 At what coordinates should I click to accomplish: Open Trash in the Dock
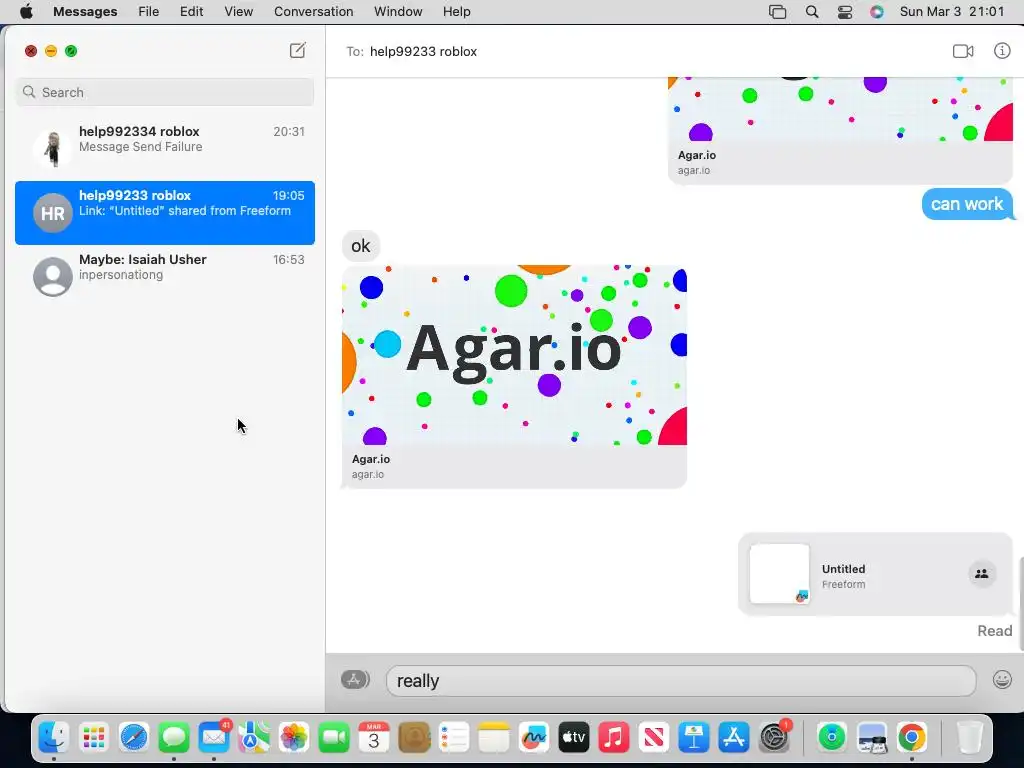970,738
